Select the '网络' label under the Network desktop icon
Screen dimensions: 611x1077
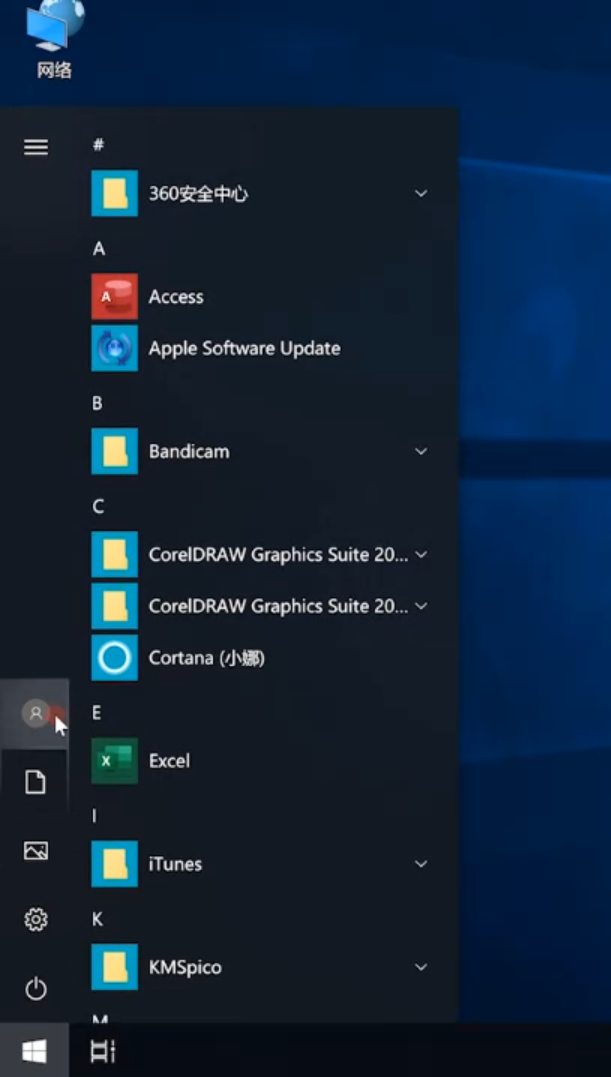[54, 70]
